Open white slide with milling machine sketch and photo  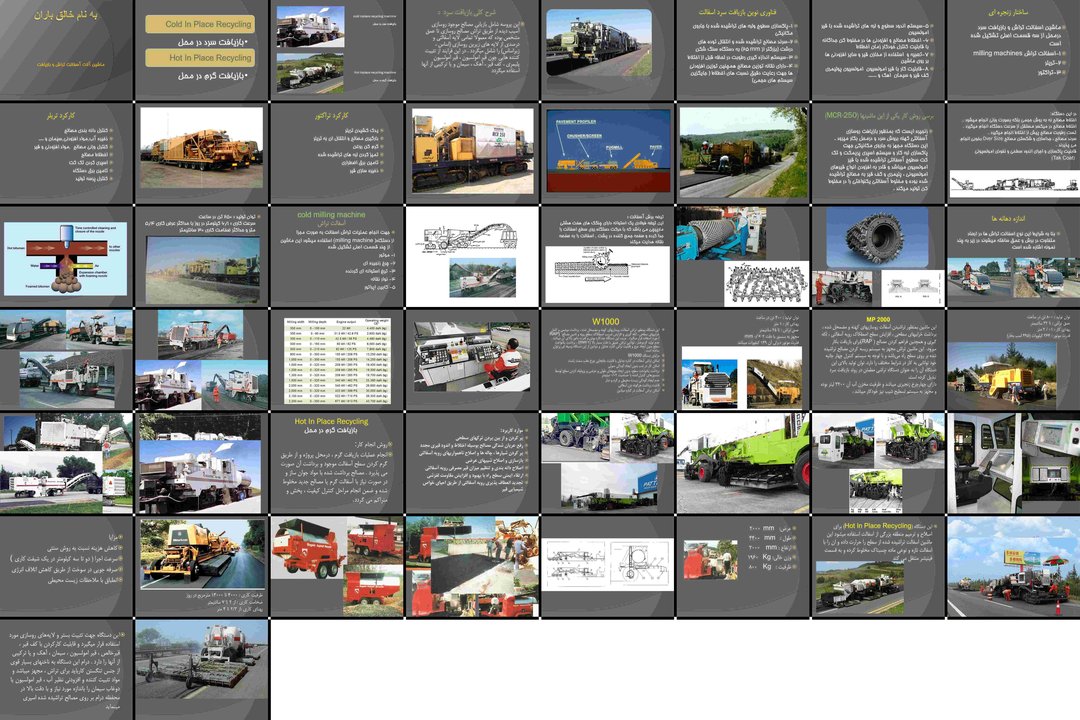point(472,256)
